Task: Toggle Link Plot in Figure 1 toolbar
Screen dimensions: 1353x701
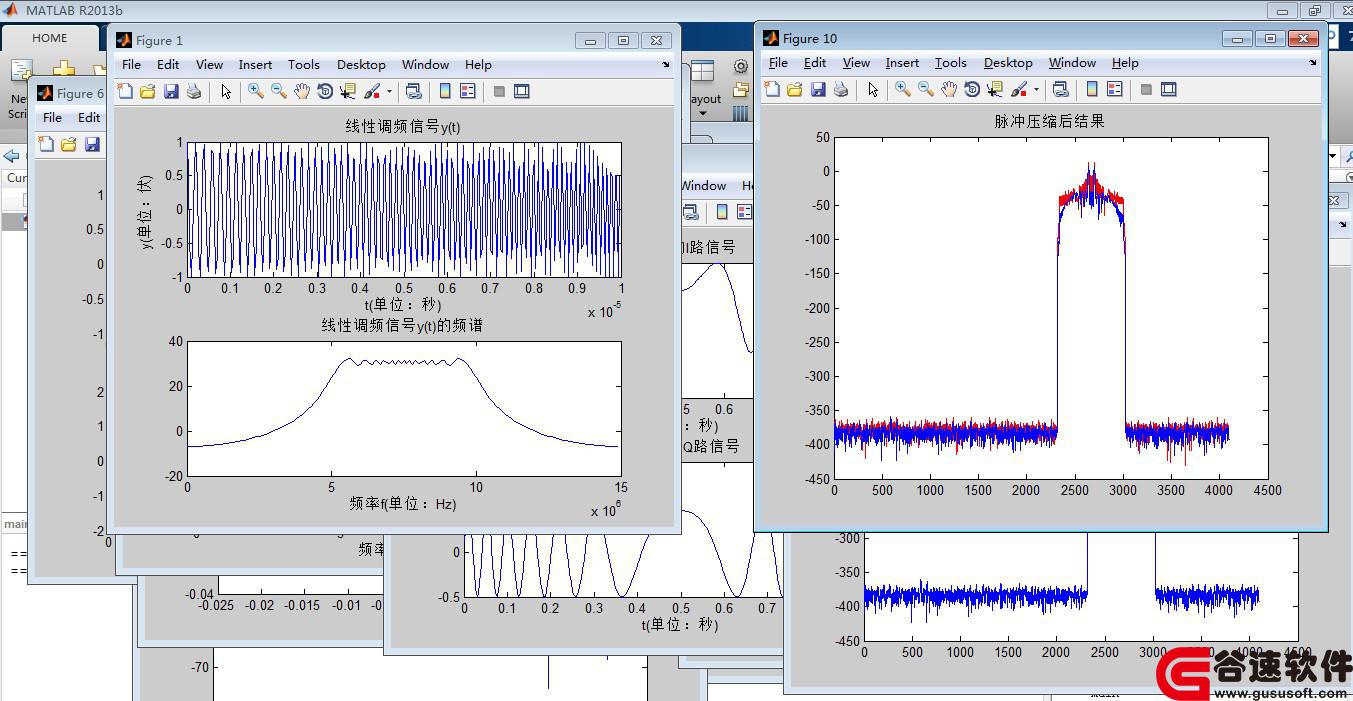Action: coord(413,91)
